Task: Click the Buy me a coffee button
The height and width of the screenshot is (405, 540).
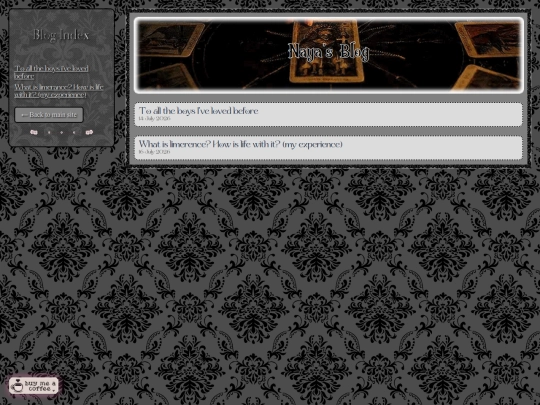Action: [33, 385]
